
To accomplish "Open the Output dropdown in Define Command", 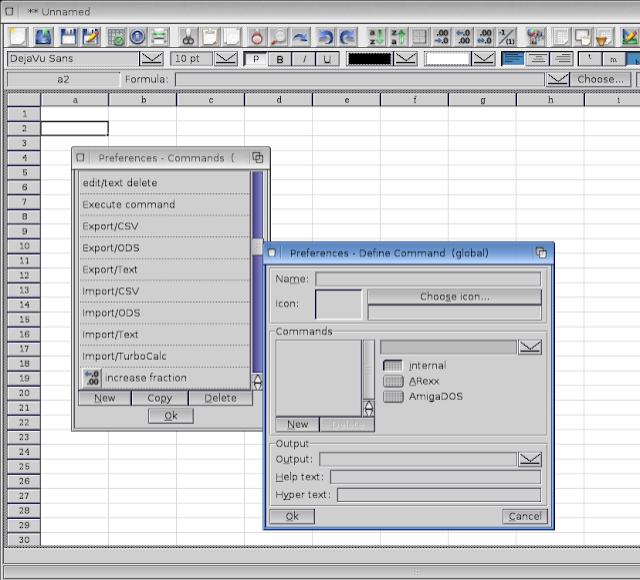I will pos(530,459).
